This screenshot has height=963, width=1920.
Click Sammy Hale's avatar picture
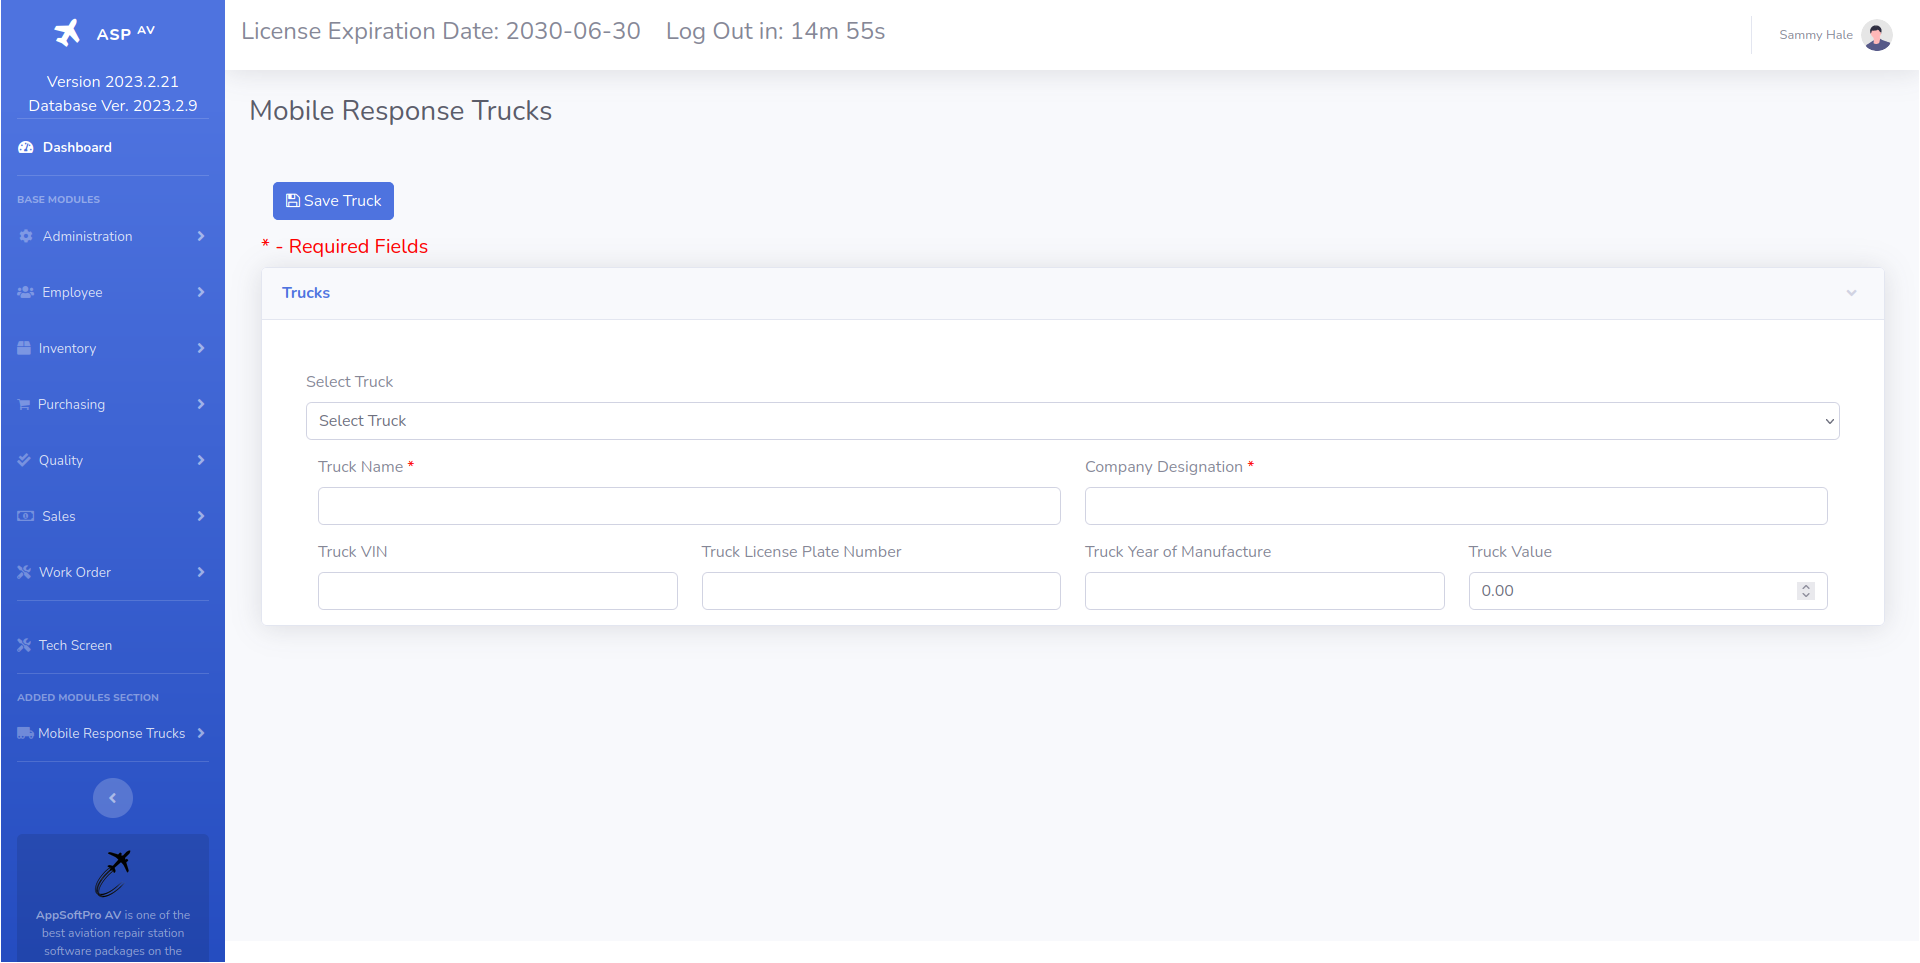(x=1876, y=35)
